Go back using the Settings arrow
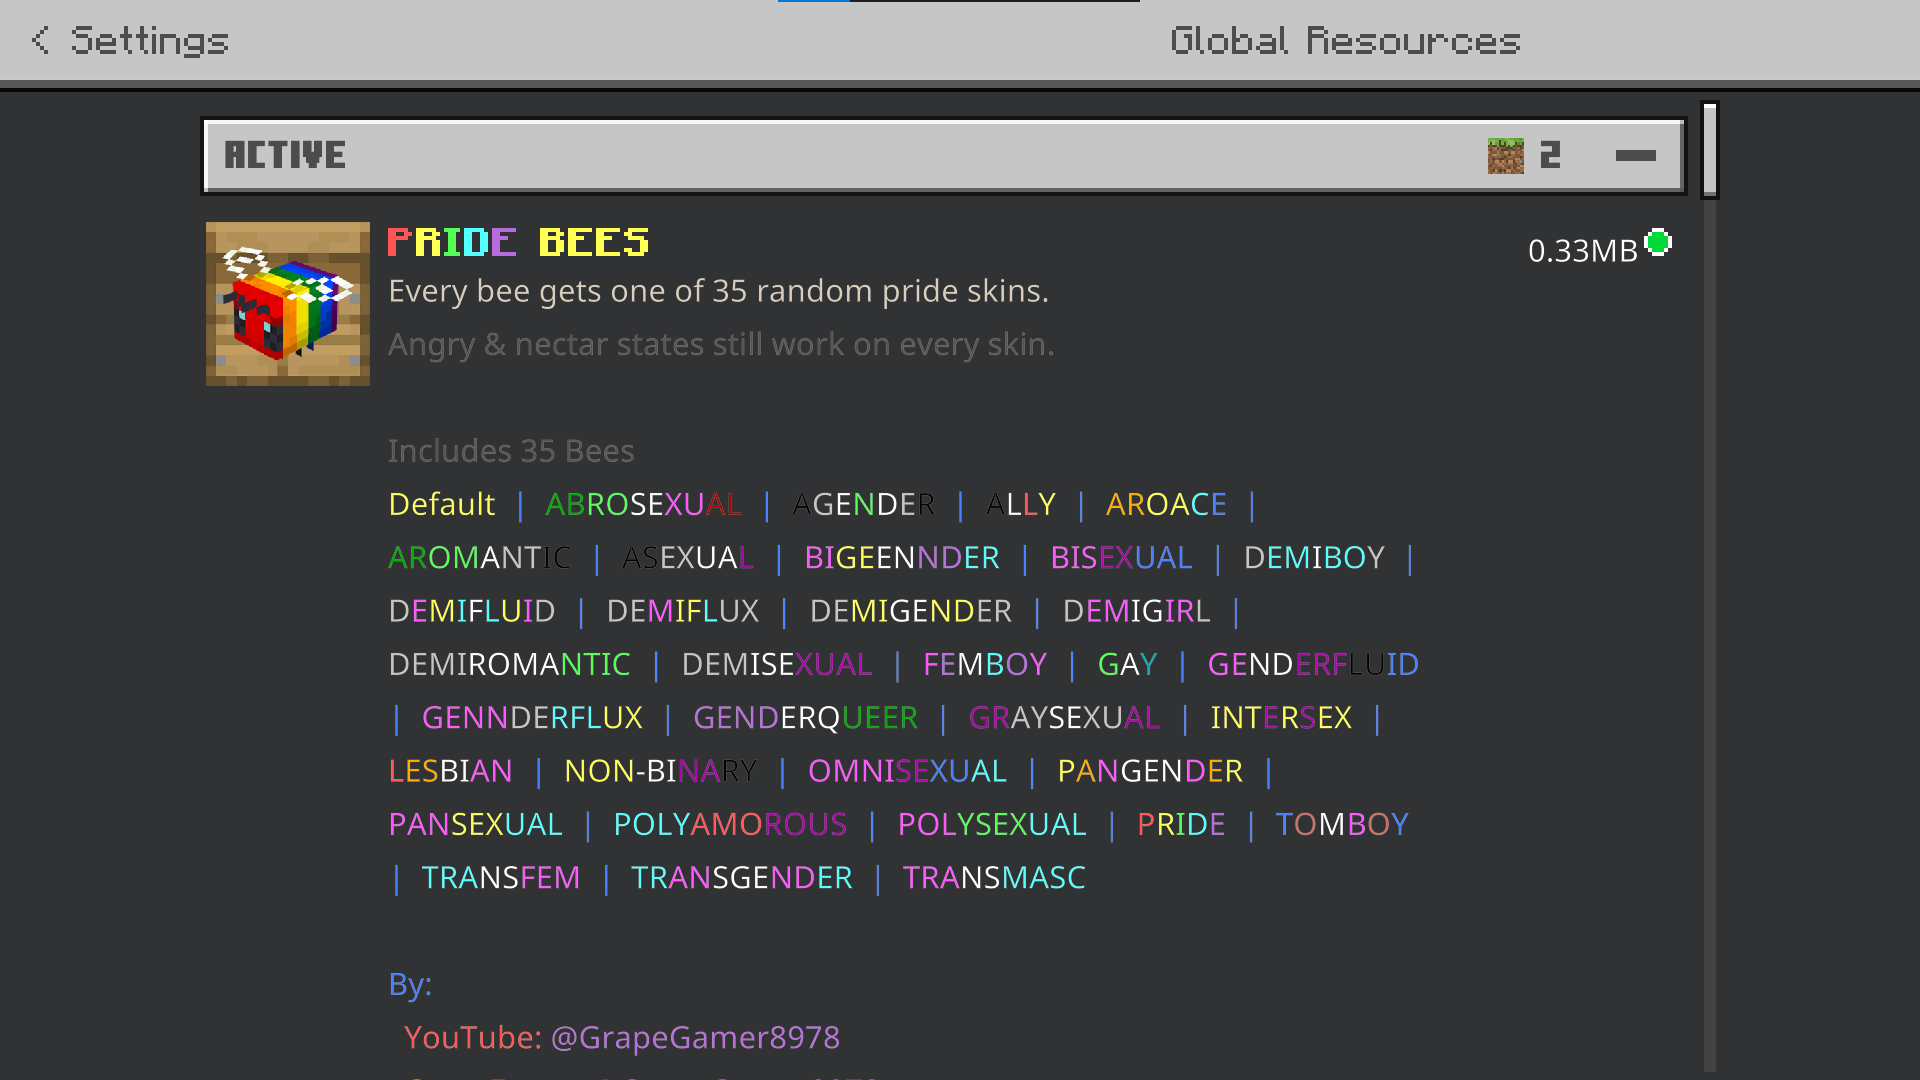The height and width of the screenshot is (1080, 1920). coord(40,40)
